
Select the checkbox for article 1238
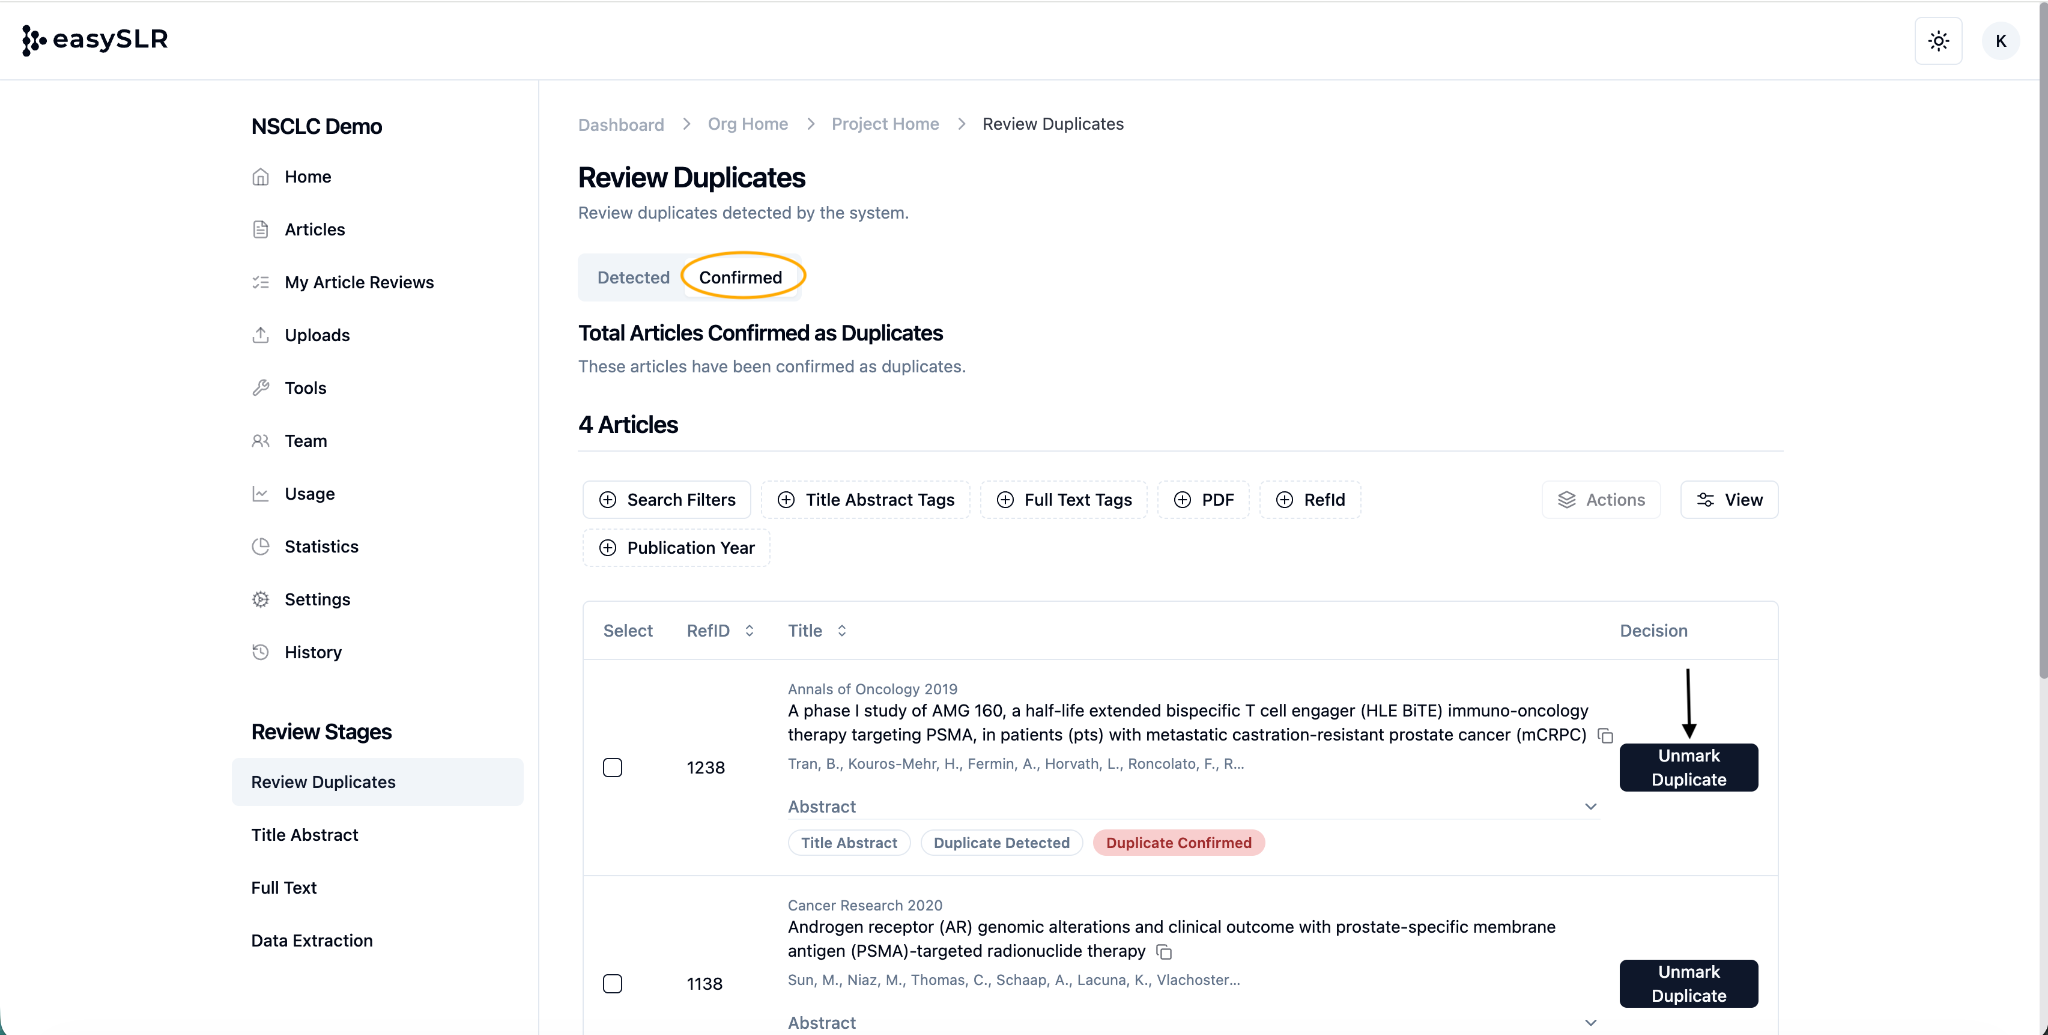(x=613, y=768)
